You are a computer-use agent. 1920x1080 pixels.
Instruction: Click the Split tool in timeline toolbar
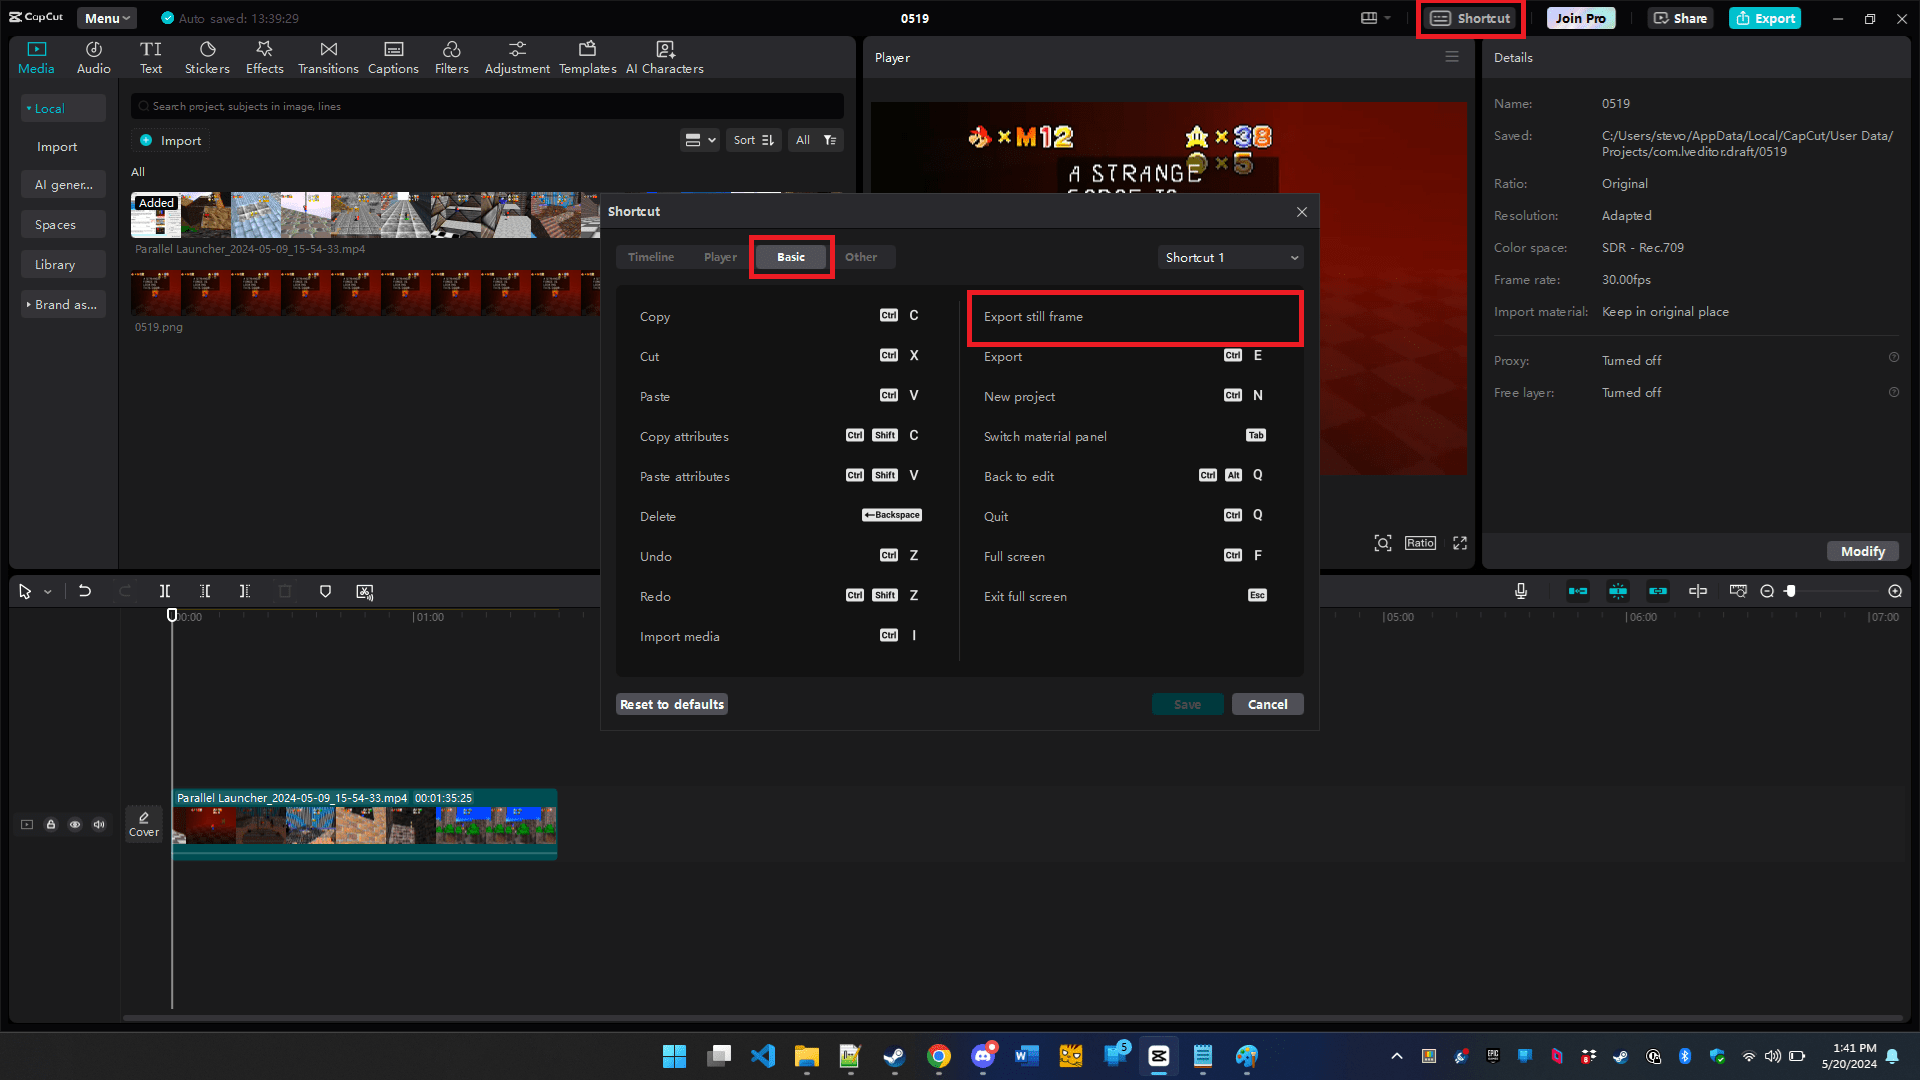point(165,591)
